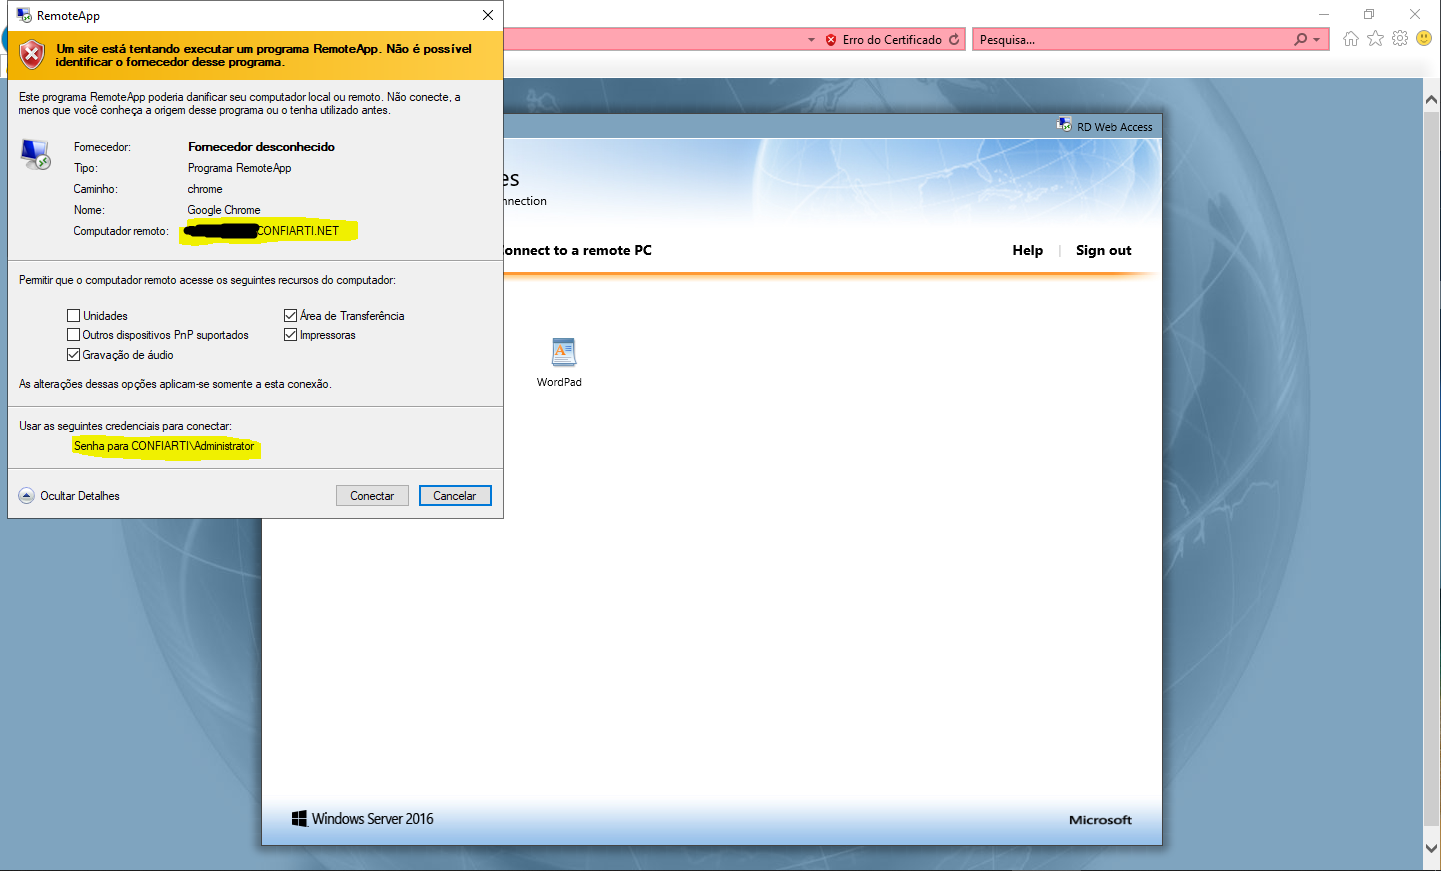Click Programa RemoteApp type value
This screenshot has height=871, width=1441.
[x=239, y=168]
